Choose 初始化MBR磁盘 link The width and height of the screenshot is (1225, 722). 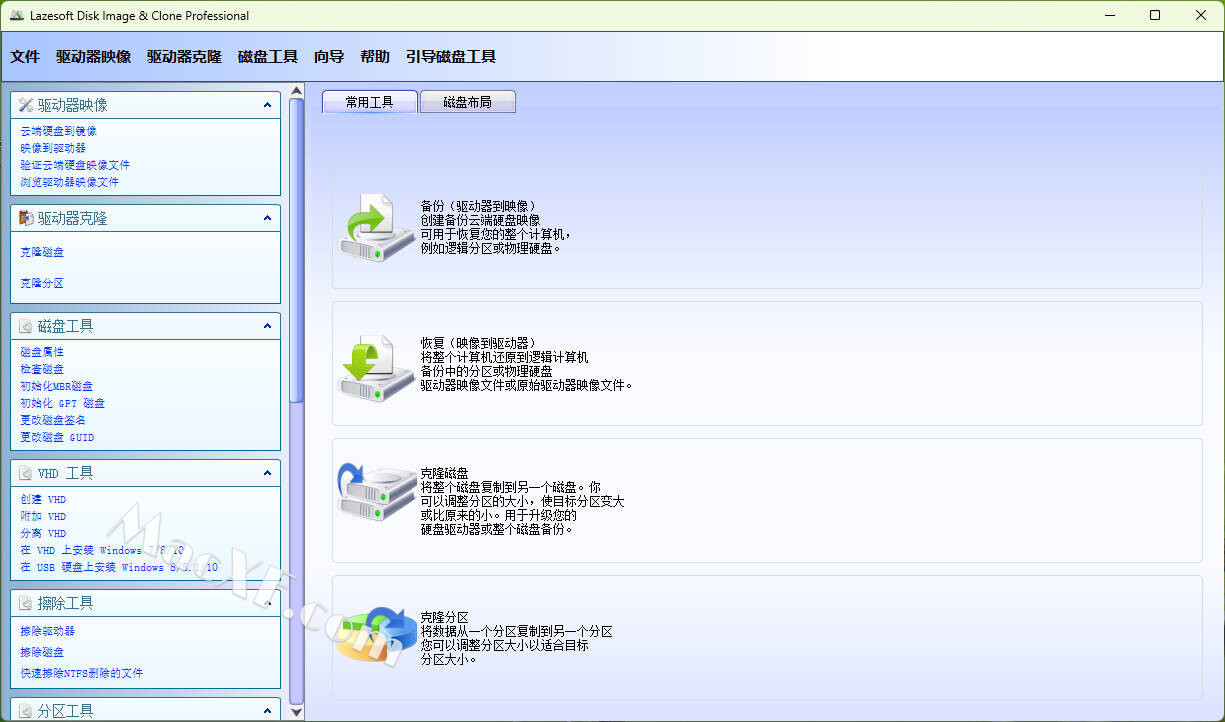tap(56, 386)
